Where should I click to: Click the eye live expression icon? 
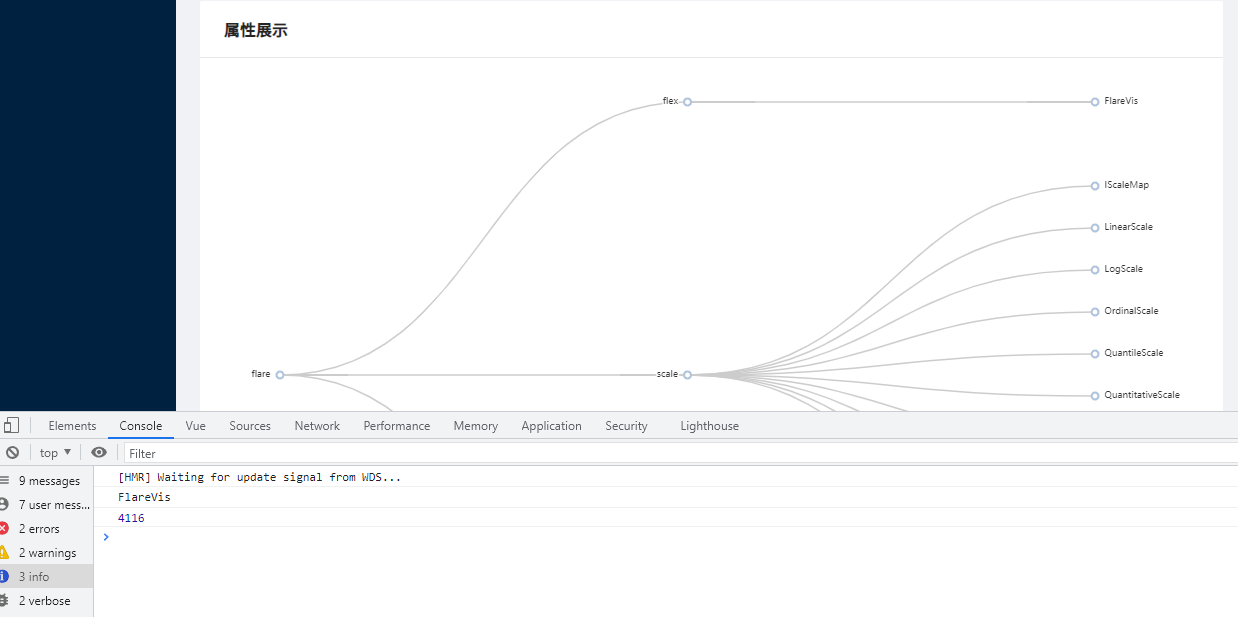(x=99, y=452)
